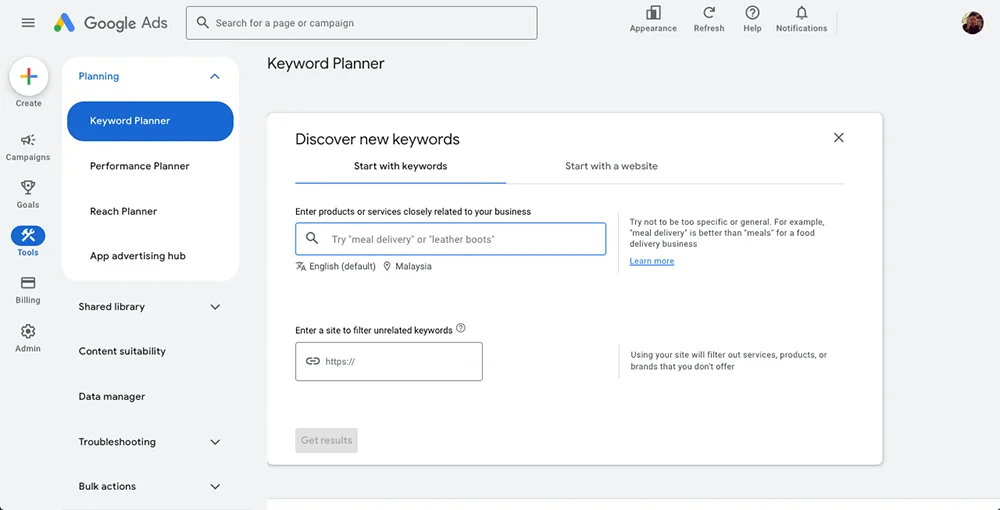Click the Appearance icon
This screenshot has height=510, width=1000.
point(653,13)
